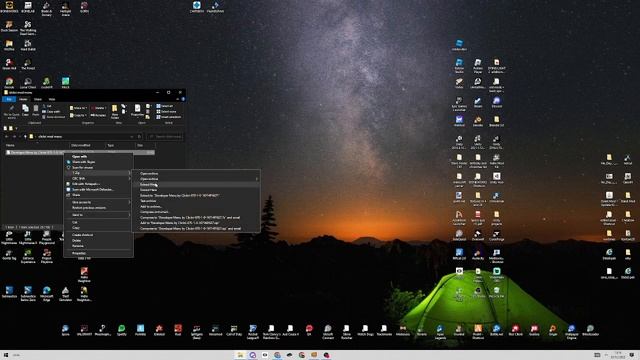Select Rename in the context menu

click(98, 246)
